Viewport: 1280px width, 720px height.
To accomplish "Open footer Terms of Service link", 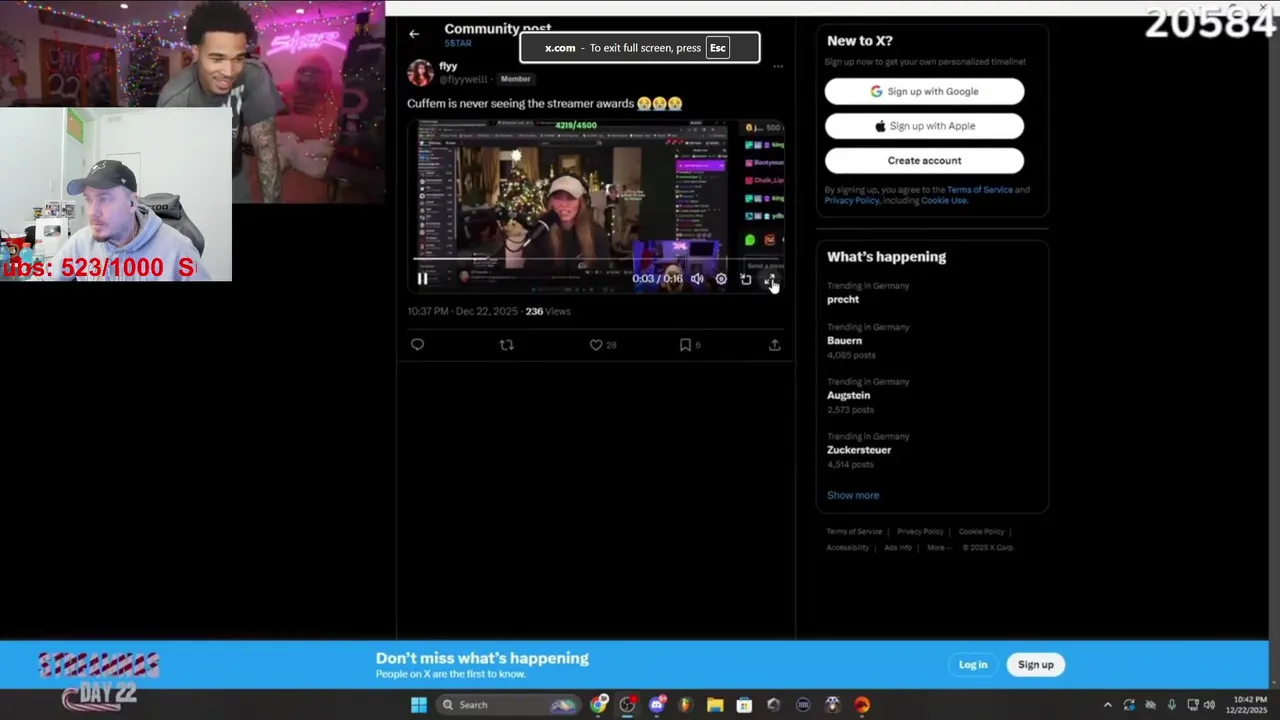I will pos(854,532).
